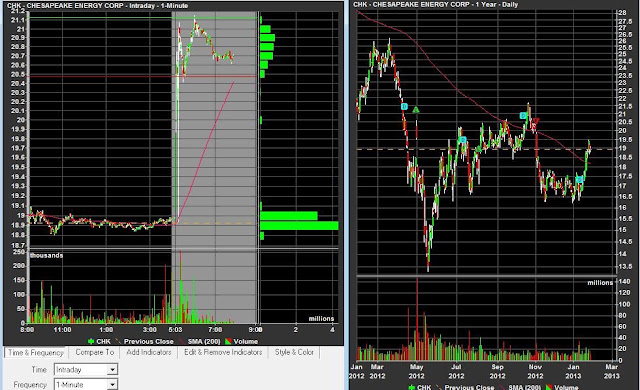This screenshot has height=390, width=640.
Task: Select the green up-triangle marker near May 2012
Action: click(x=416, y=110)
